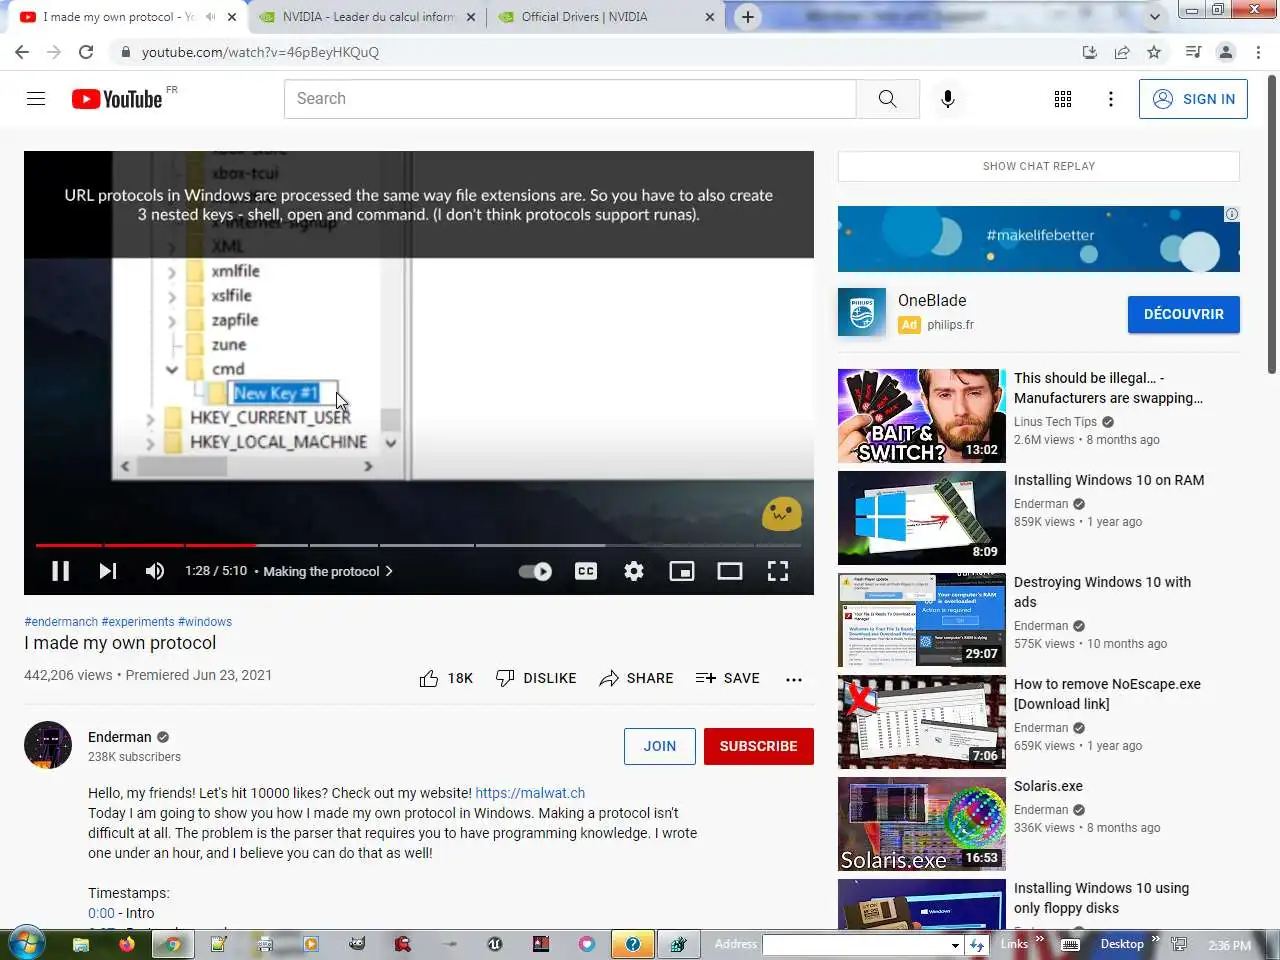Open the Chrome three-dot menu

pyautogui.click(x=1258, y=52)
